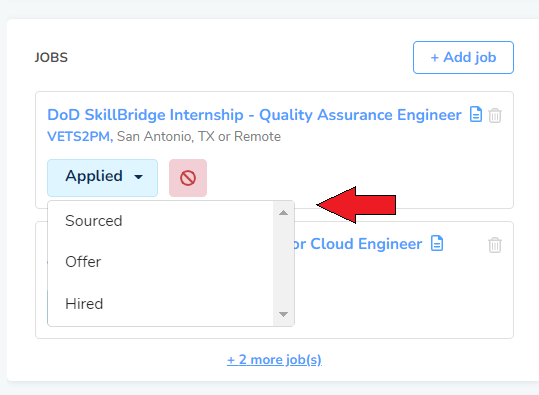Set candidate status to Hired
This screenshot has height=395, width=539.
84,304
